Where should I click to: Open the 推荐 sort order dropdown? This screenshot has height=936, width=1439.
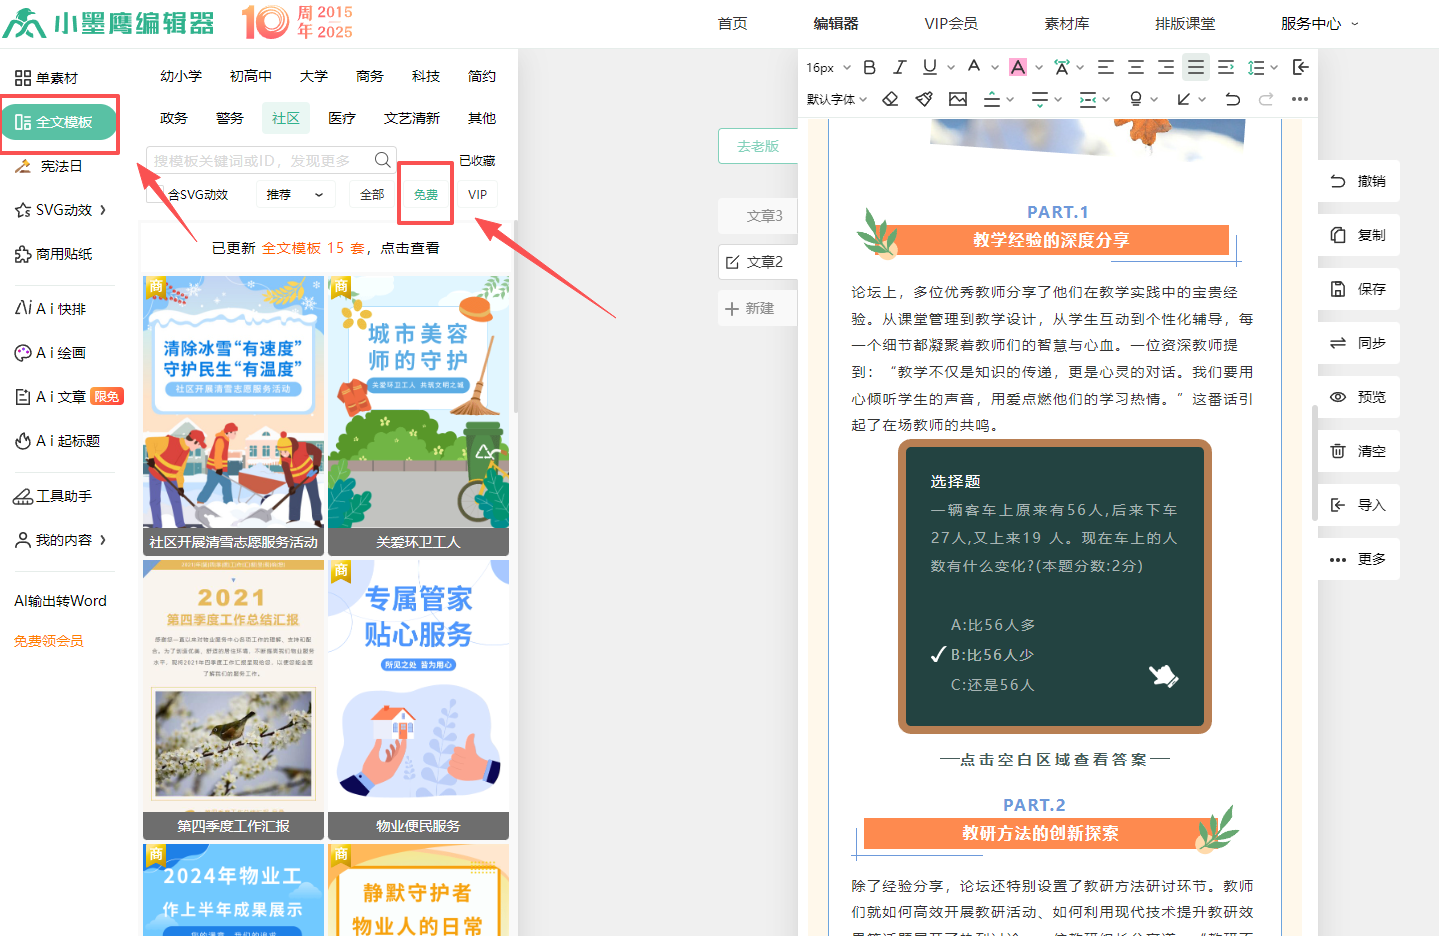click(x=294, y=194)
